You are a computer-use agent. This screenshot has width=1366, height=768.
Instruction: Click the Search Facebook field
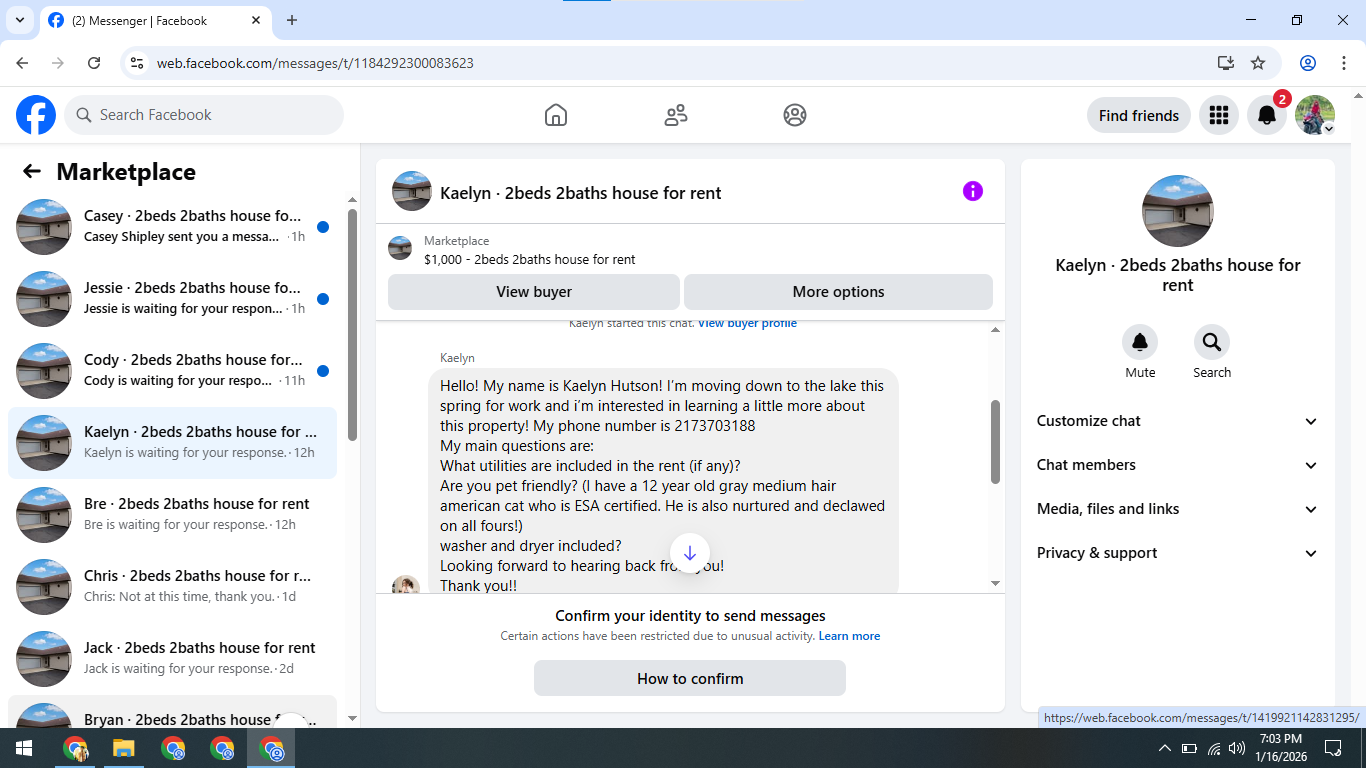point(204,115)
